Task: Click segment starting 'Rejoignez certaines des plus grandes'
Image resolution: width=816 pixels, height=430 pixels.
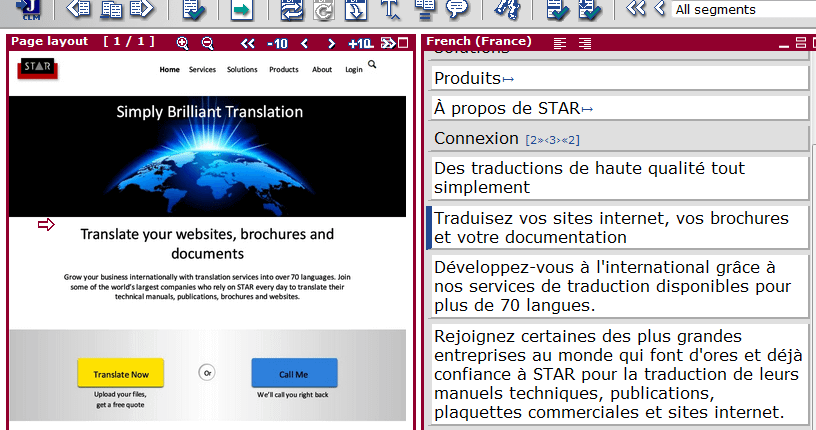Action: (x=619, y=374)
